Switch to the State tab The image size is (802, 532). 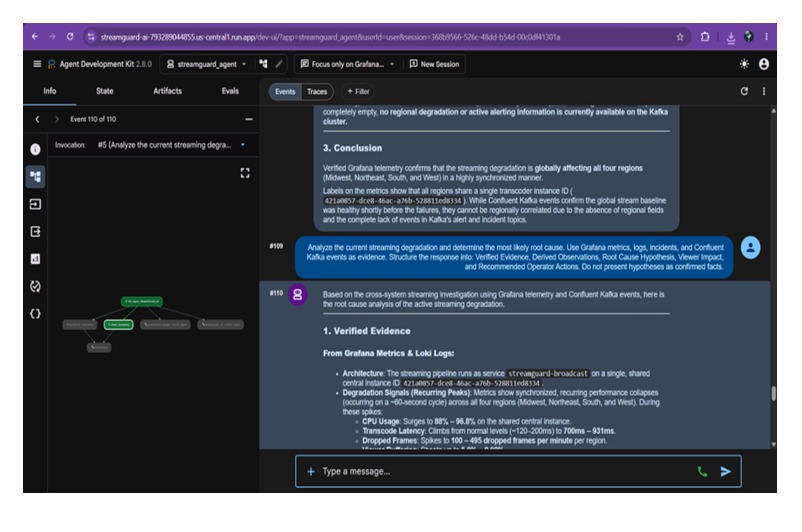tap(104, 91)
